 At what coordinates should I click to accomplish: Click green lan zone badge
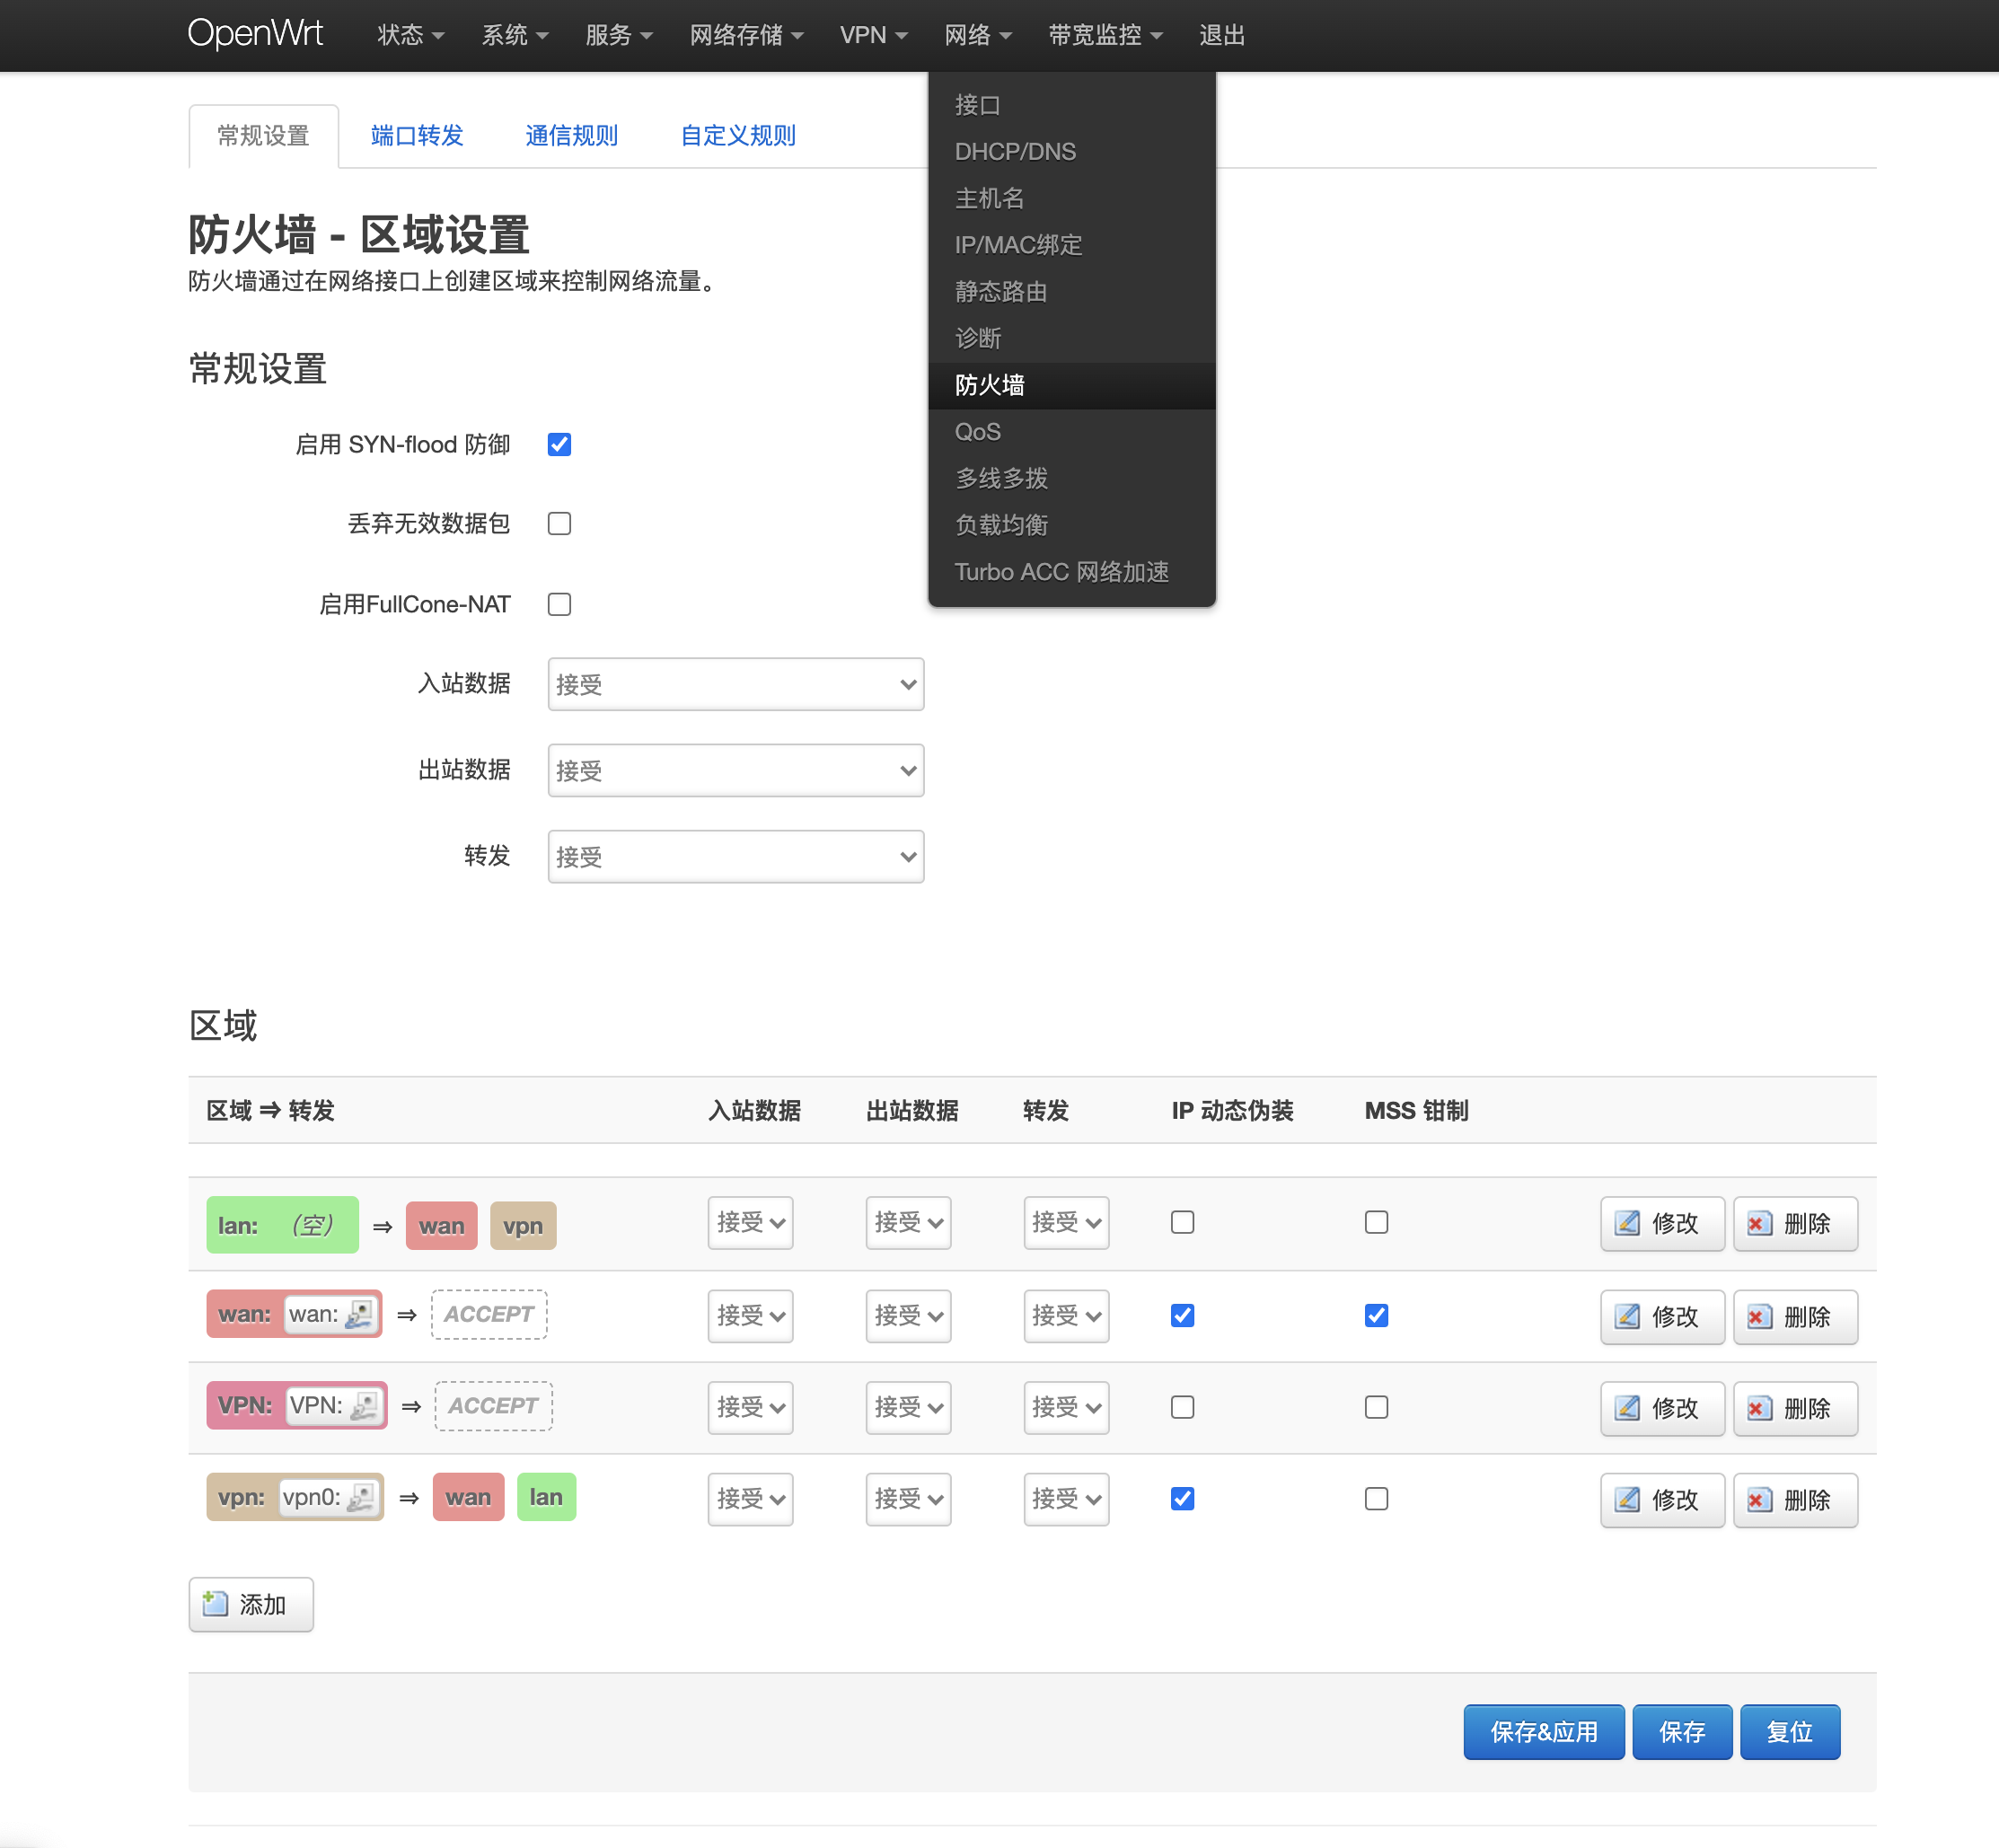pyautogui.click(x=282, y=1224)
